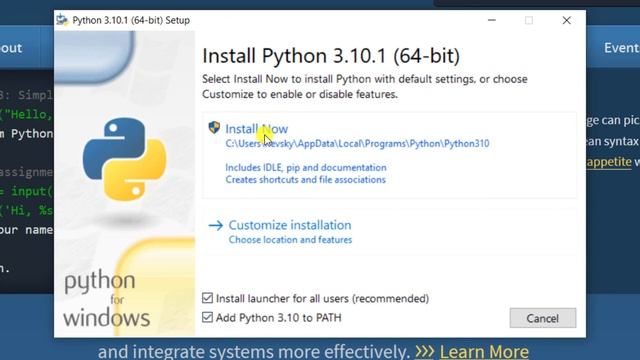Click the arrow icon beside Customize installation

216,225
